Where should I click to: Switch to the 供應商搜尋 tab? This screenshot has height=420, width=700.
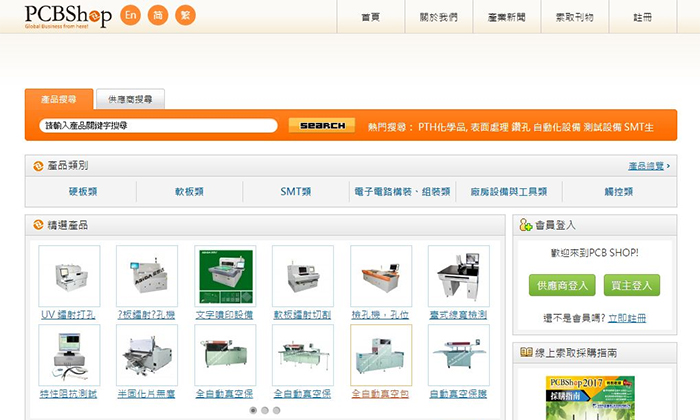pos(130,99)
